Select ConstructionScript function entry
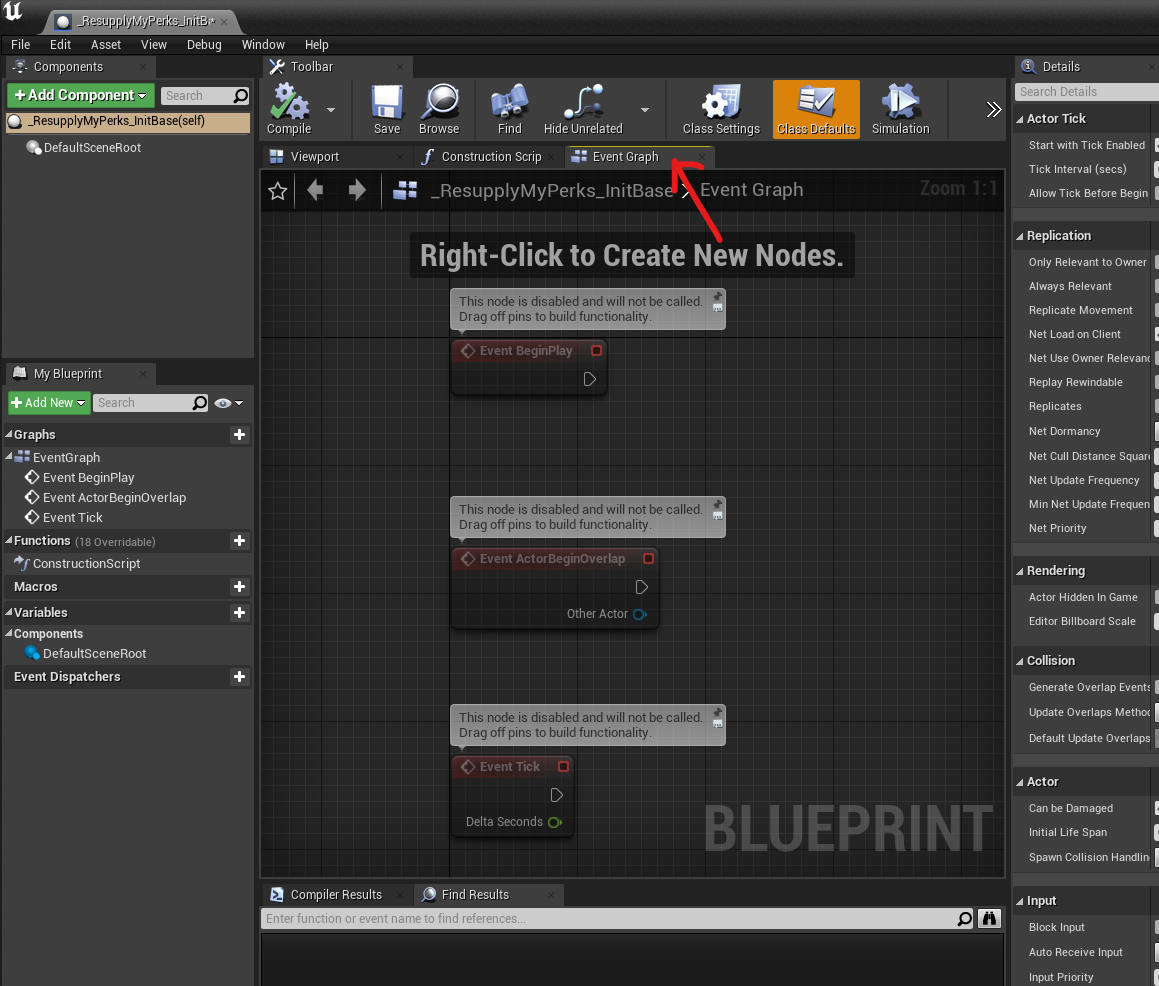Image resolution: width=1159 pixels, height=986 pixels. [86, 563]
